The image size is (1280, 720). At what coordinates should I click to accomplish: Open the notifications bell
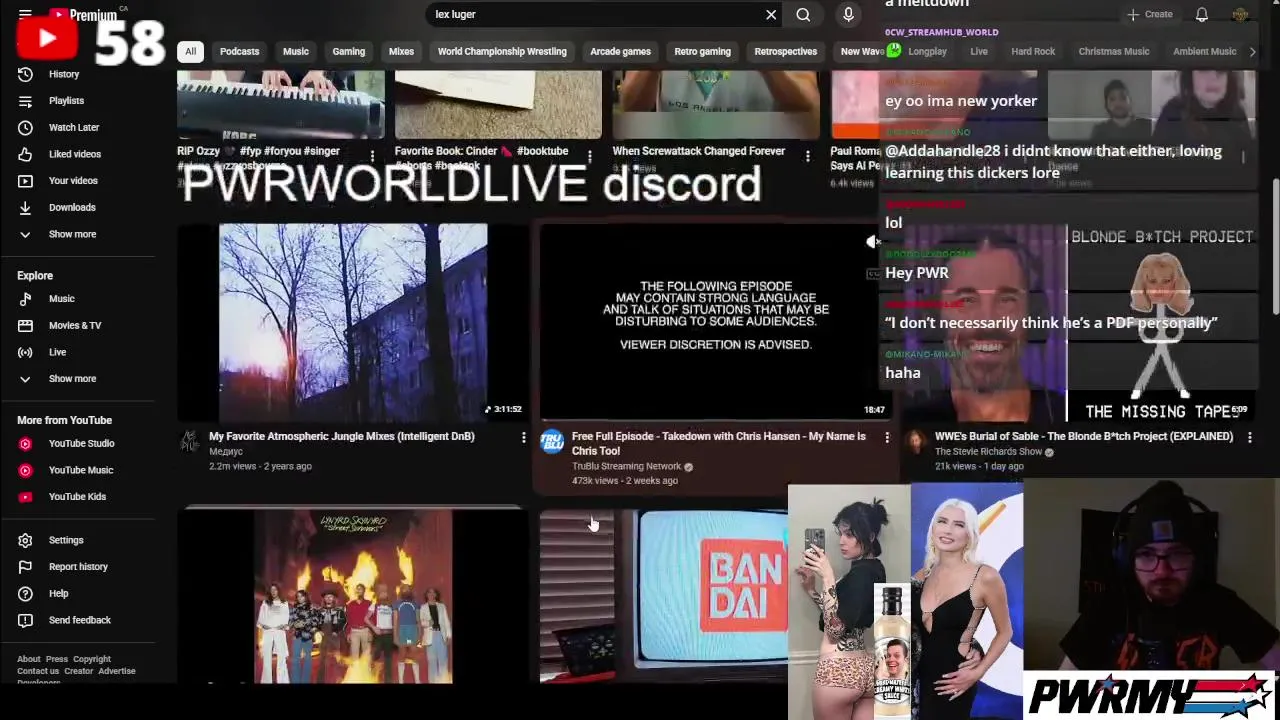click(x=1202, y=15)
